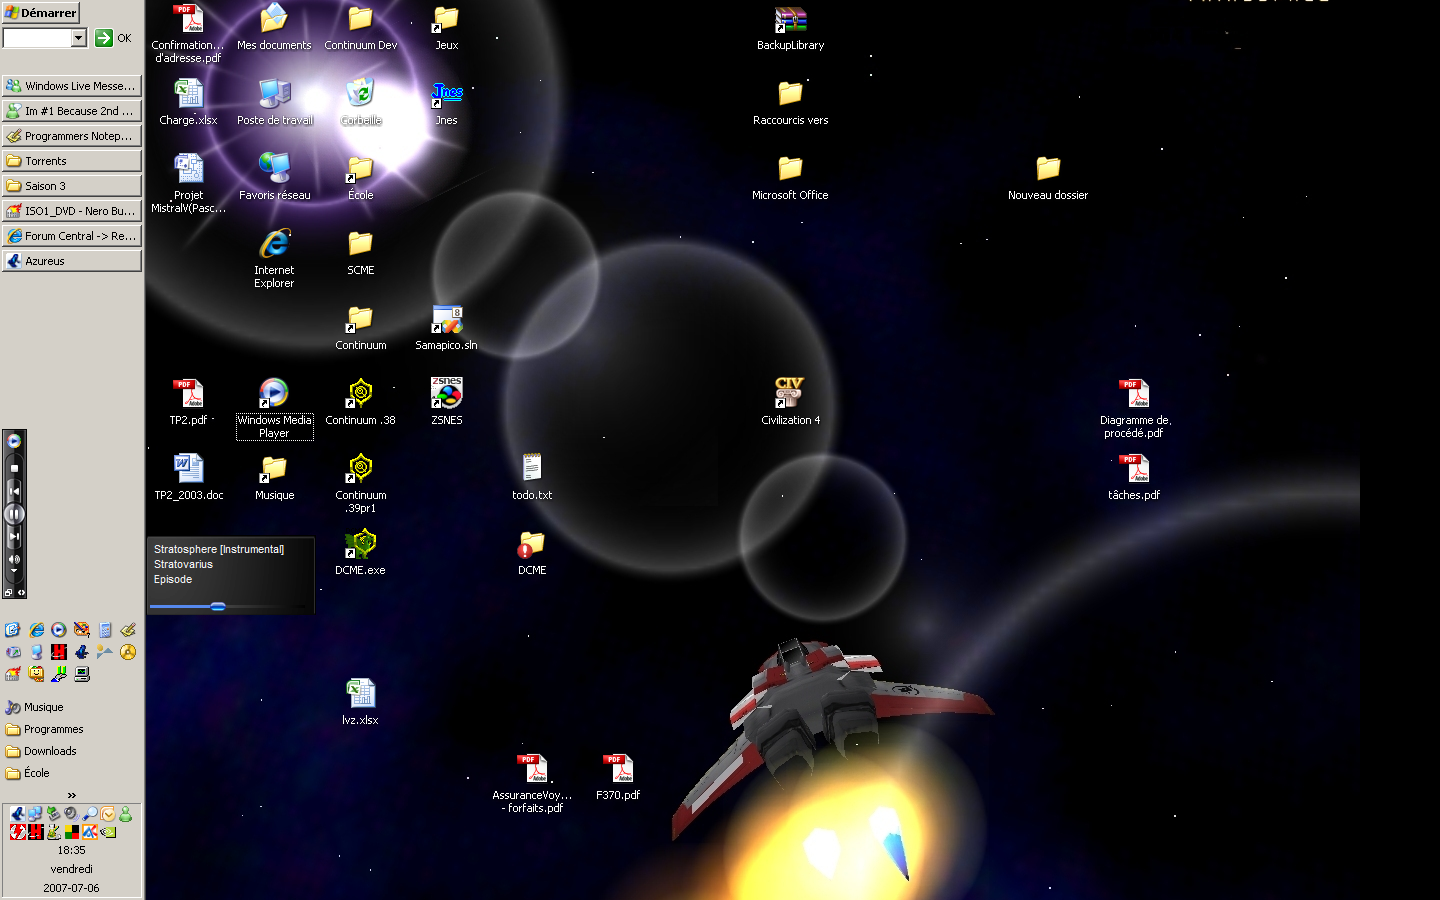Open Jeux shortcut folder
Image resolution: width=1440 pixels, height=900 pixels.
click(446, 28)
